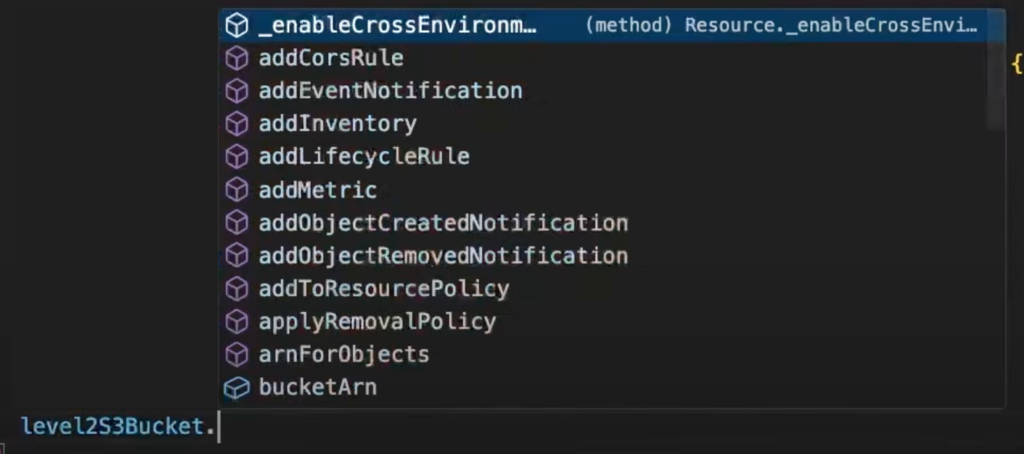The image size is (1024, 454).
Task: Click the icon beside _enableCrossEnvironment suggestion
Action: 236,25
